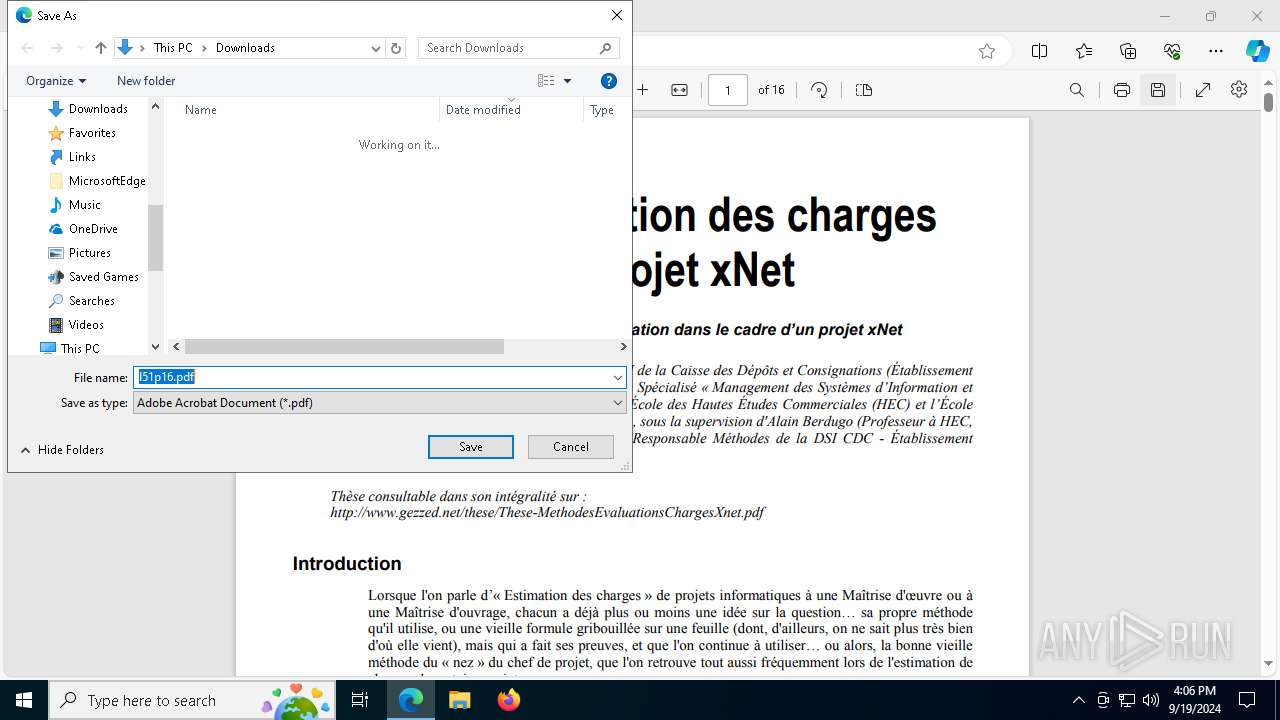Open PDF viewer settings gear
Screen dimensions: 1280x720
(x=1239, y=90)
